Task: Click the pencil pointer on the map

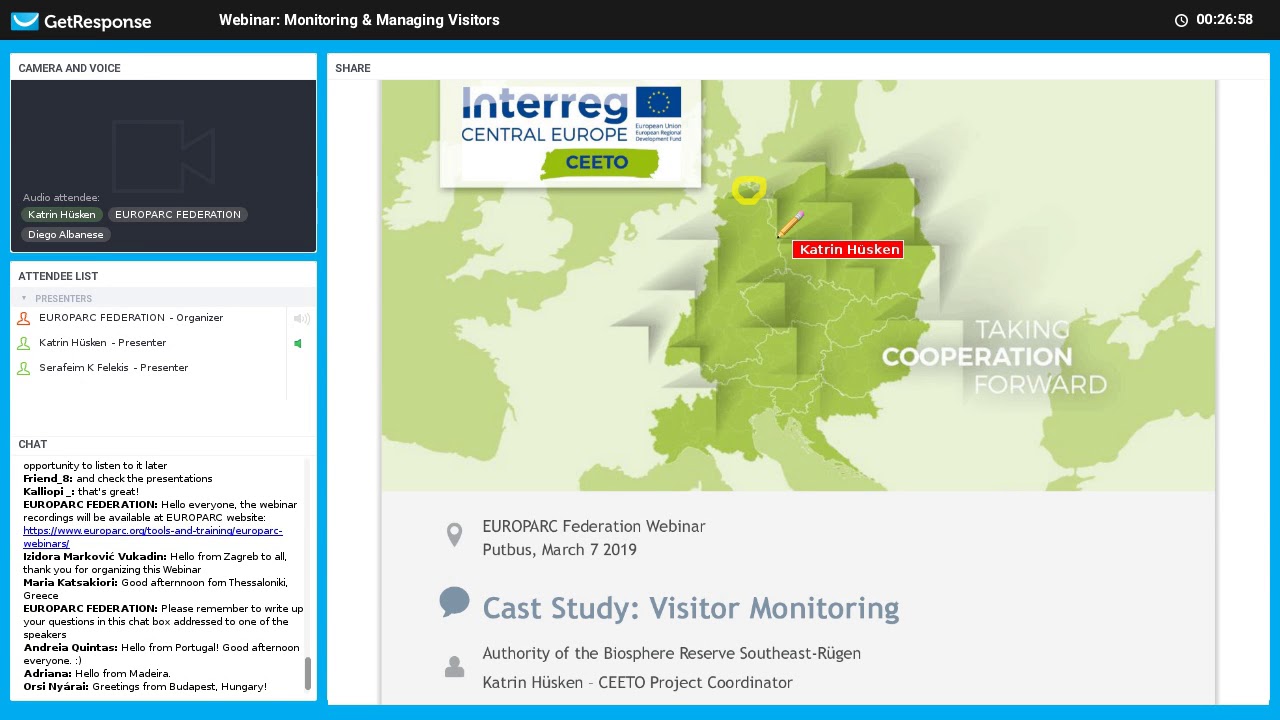Action: click(x=790, y=225)
